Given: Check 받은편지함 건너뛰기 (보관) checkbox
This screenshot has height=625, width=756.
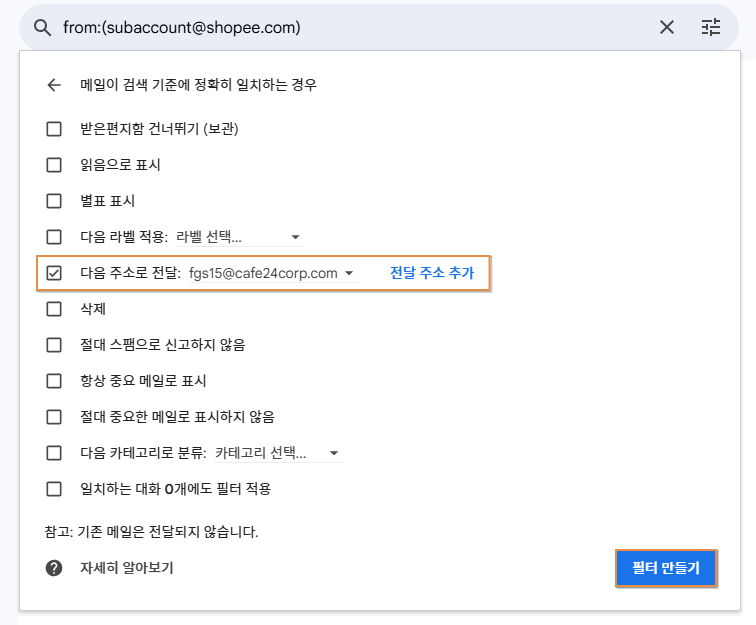Looking at the screenshot, I should [x=54, y=128].
